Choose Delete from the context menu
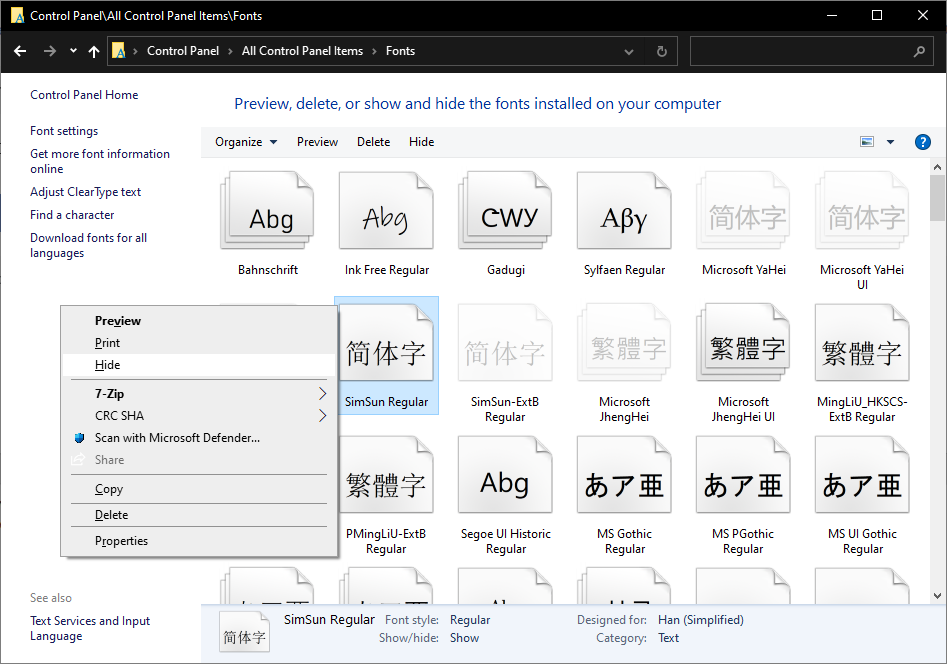947x664 pixels. pos(199,515)
